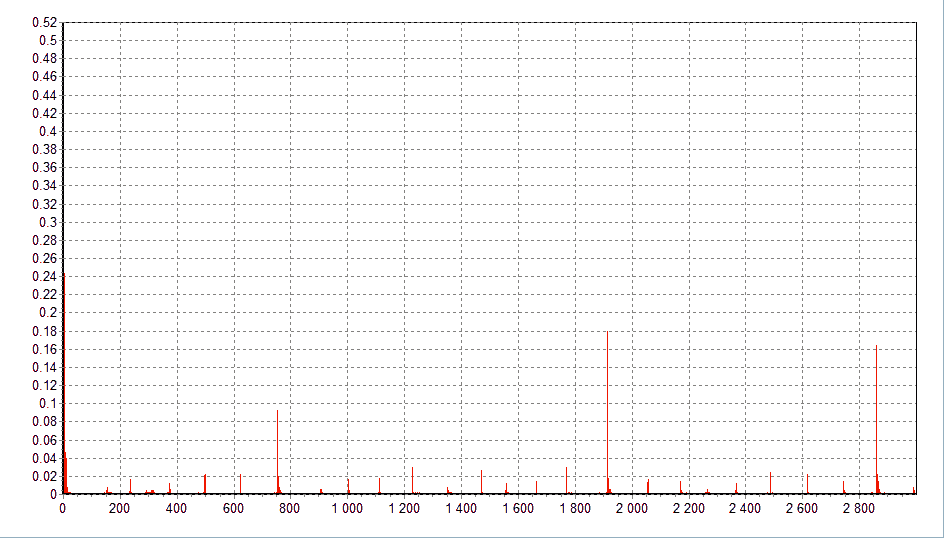Click the 0.52 label on the vertical axis
Image resolution: width=944 pixels, height=538 pixels.
click(x=45, y=22)
